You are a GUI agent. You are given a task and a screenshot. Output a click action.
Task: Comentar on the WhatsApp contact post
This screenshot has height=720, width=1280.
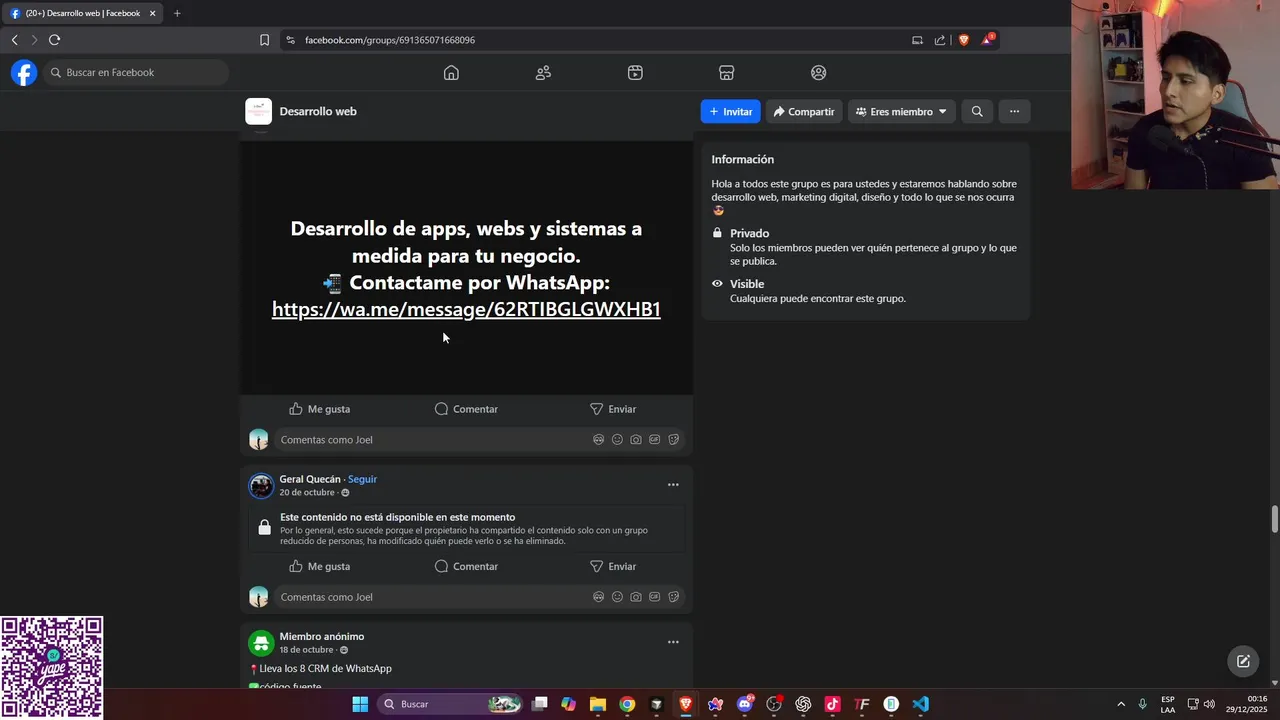tap(466, 409)
